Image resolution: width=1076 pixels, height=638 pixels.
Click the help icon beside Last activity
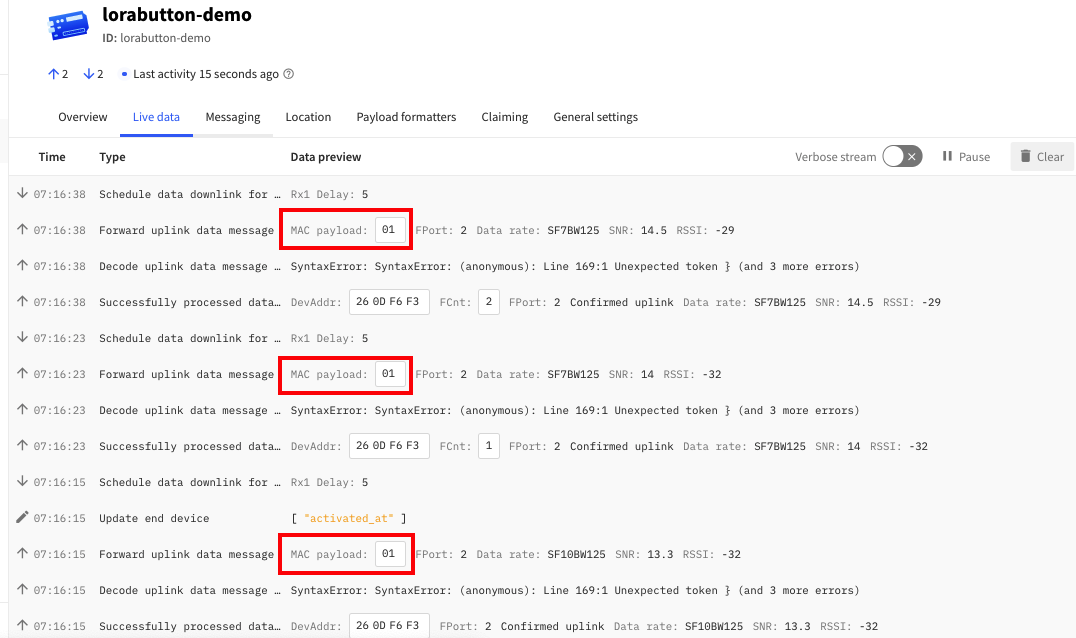[289, 74]
